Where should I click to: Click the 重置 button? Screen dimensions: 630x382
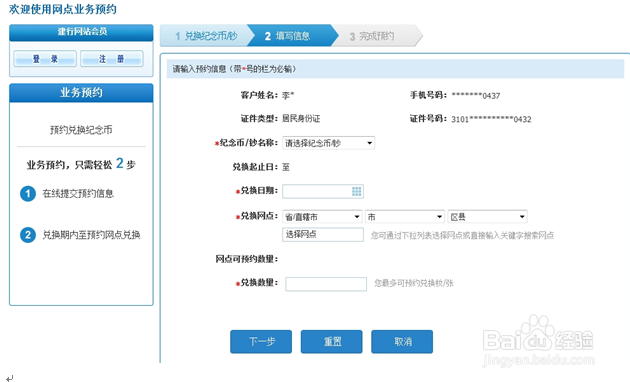(331, 342)
